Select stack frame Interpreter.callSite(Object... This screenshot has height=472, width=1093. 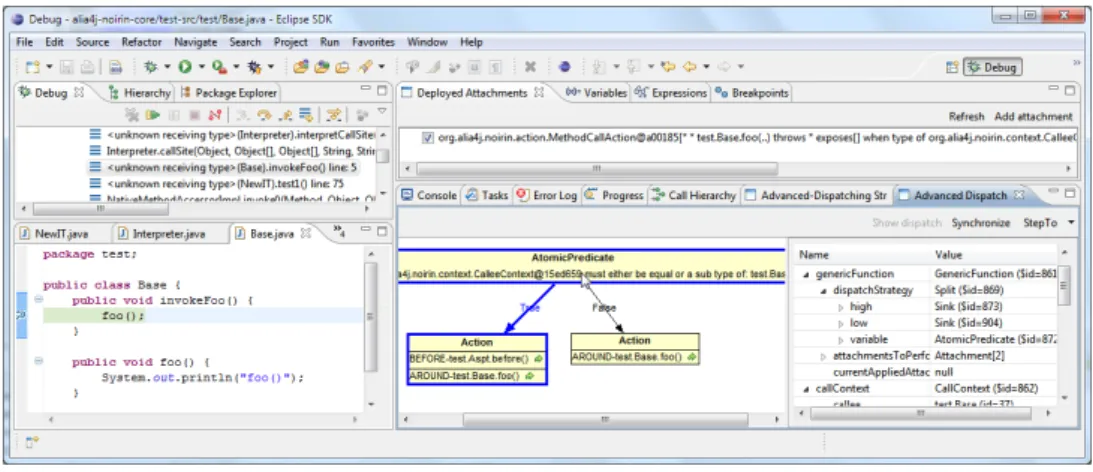[x=232, y=151]
